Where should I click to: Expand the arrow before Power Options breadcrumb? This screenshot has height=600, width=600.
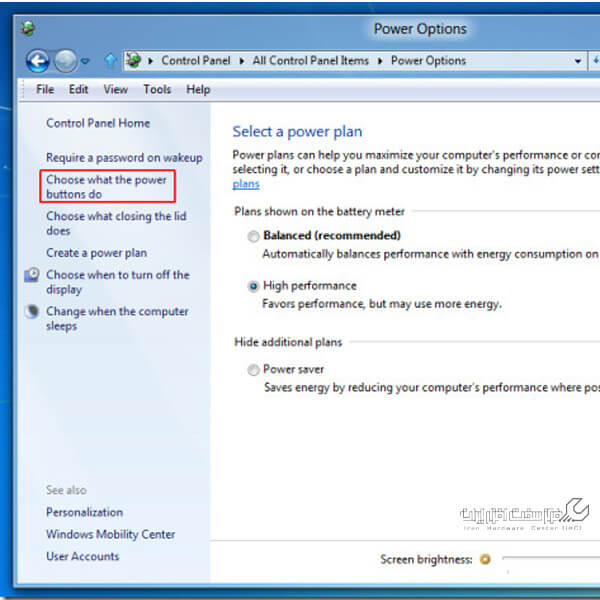point(380,61)
